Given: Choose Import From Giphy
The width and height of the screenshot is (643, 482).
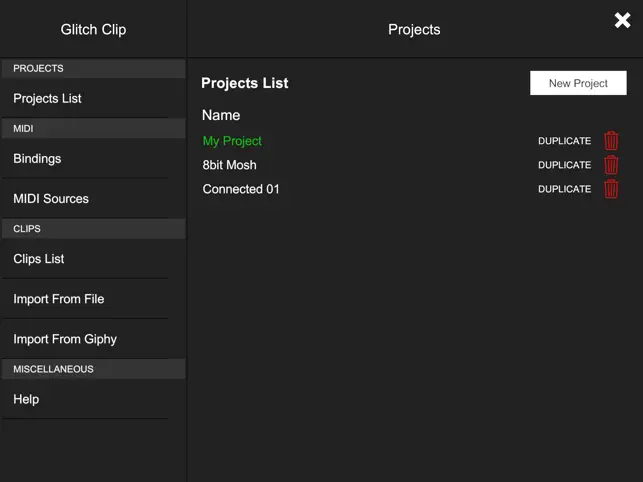Looking at the screenshot, I should pyautogui.click(x=65, y=338).
